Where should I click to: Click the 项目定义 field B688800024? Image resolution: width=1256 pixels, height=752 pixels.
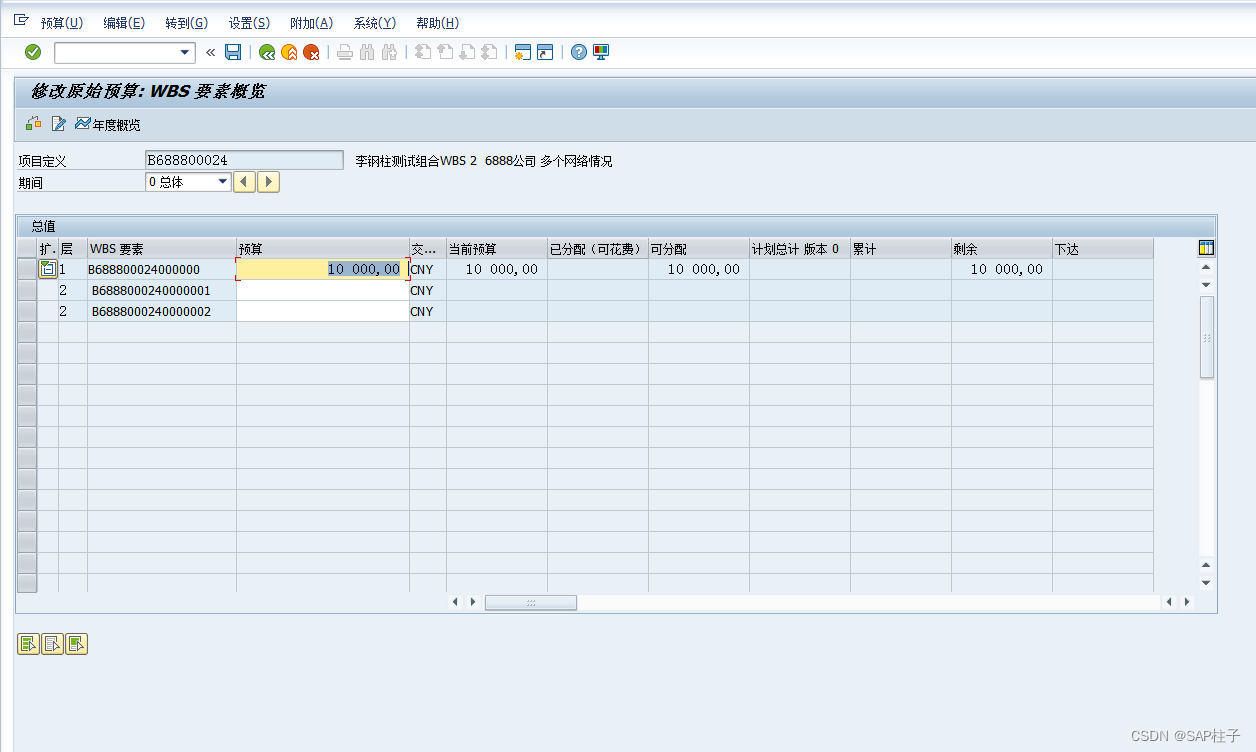(244, 160)
